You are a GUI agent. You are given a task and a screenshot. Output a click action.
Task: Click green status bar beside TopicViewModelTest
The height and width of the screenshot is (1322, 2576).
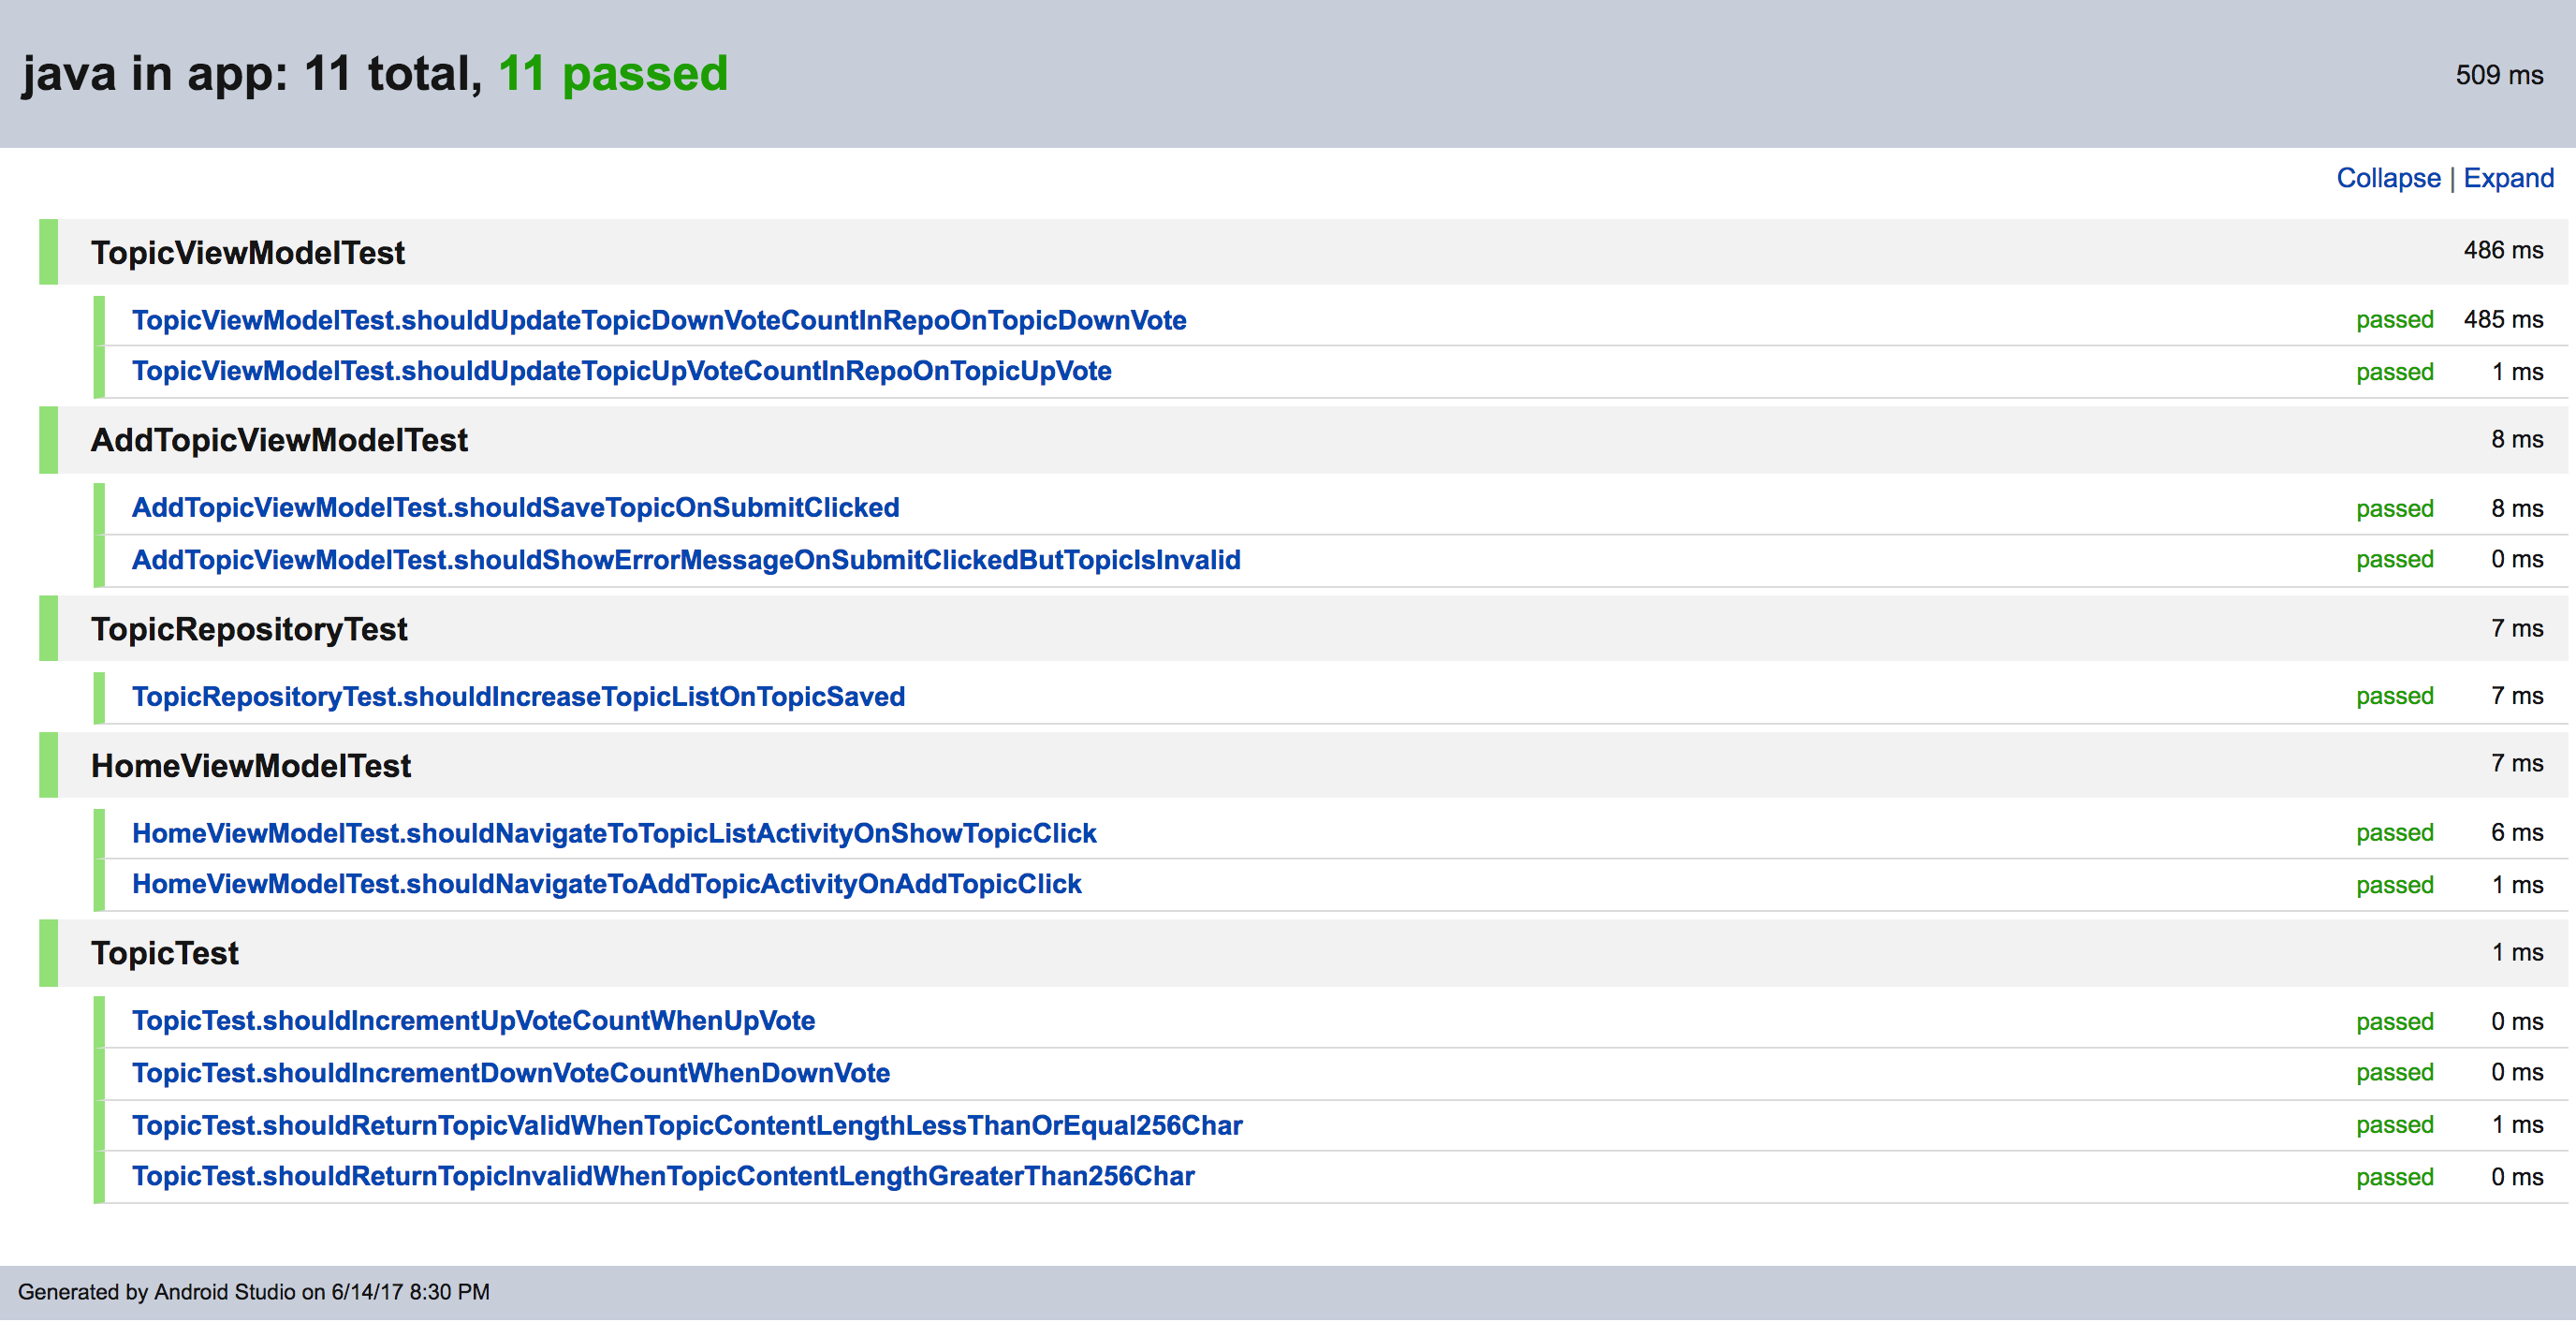point(48,252)
